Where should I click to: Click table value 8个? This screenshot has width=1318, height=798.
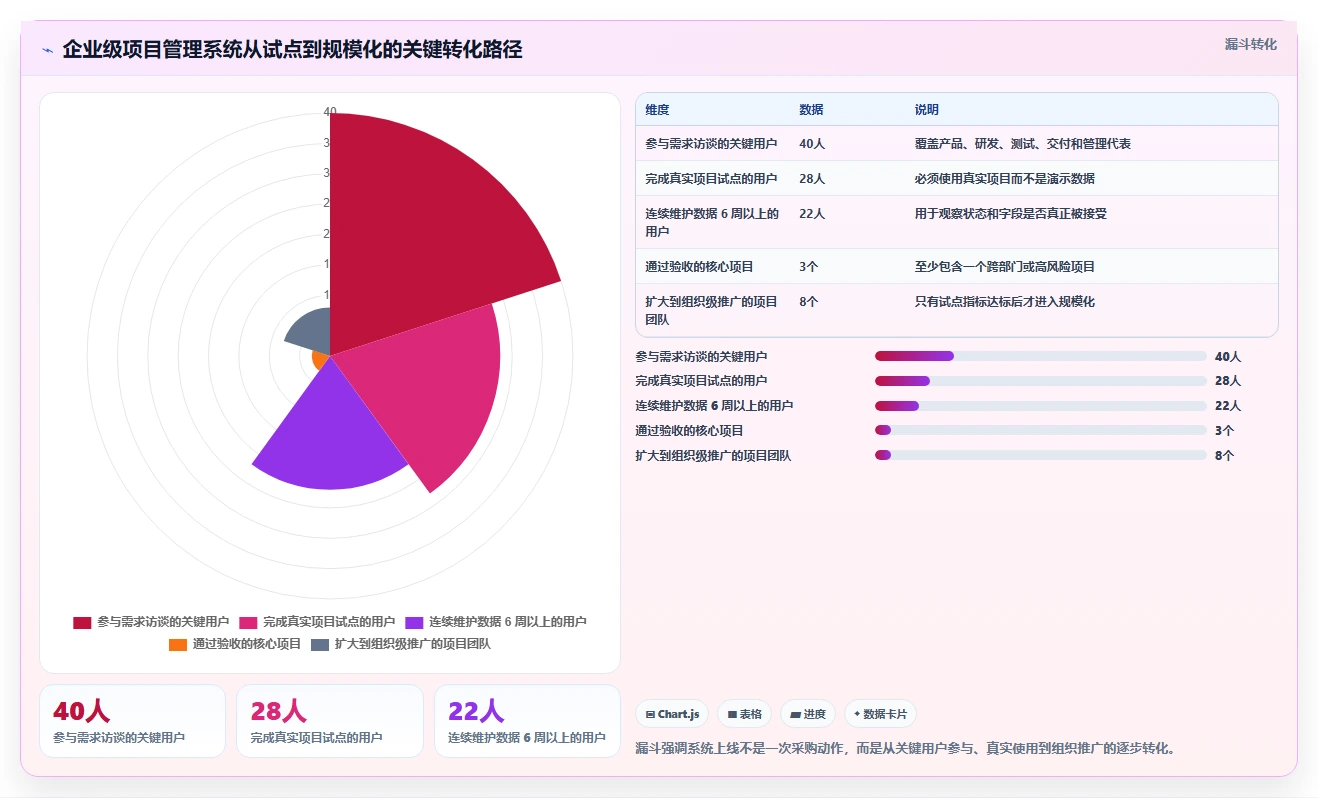point(809,301)
